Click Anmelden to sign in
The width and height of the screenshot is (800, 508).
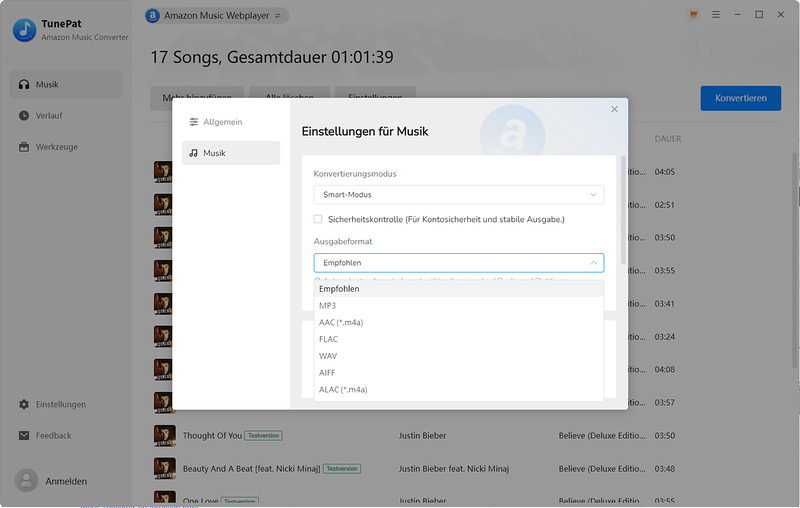pyautogui.click(x=66, y=481)
